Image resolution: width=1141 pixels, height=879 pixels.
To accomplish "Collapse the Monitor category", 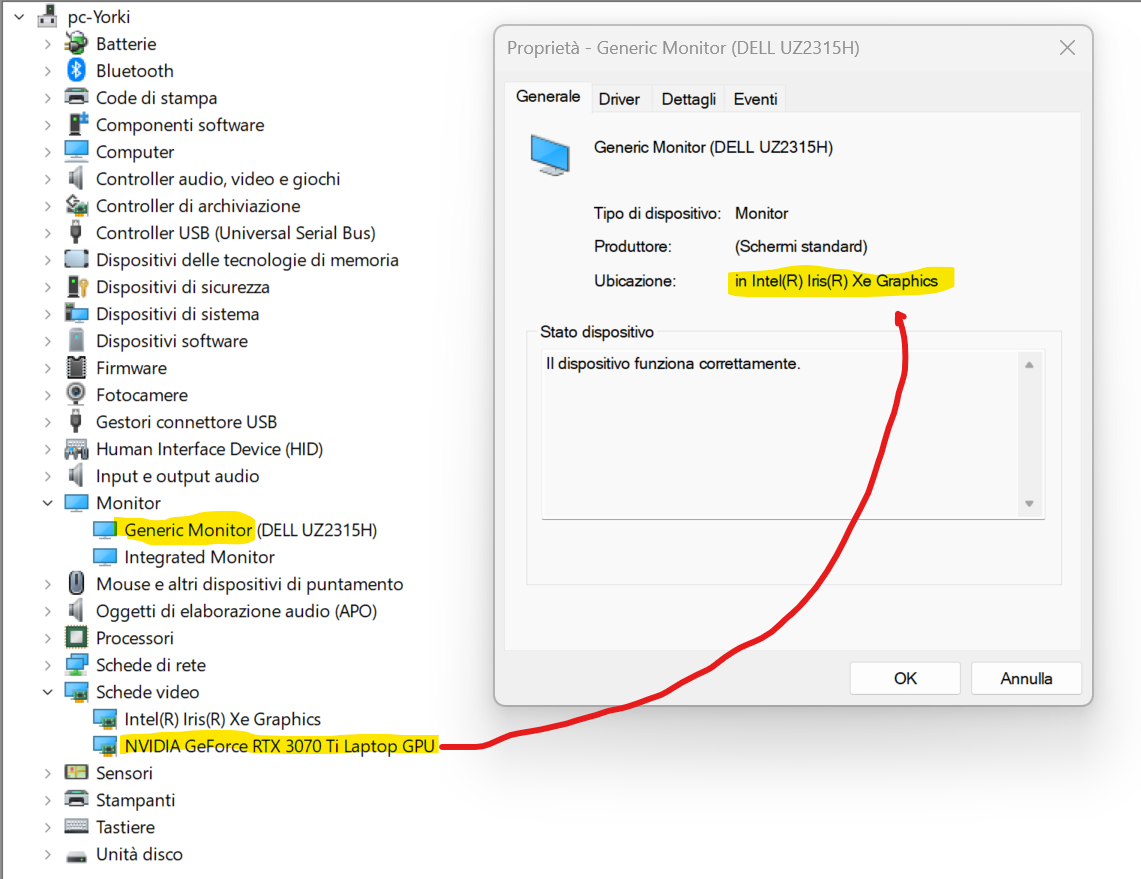I will [x=48, y=502].
